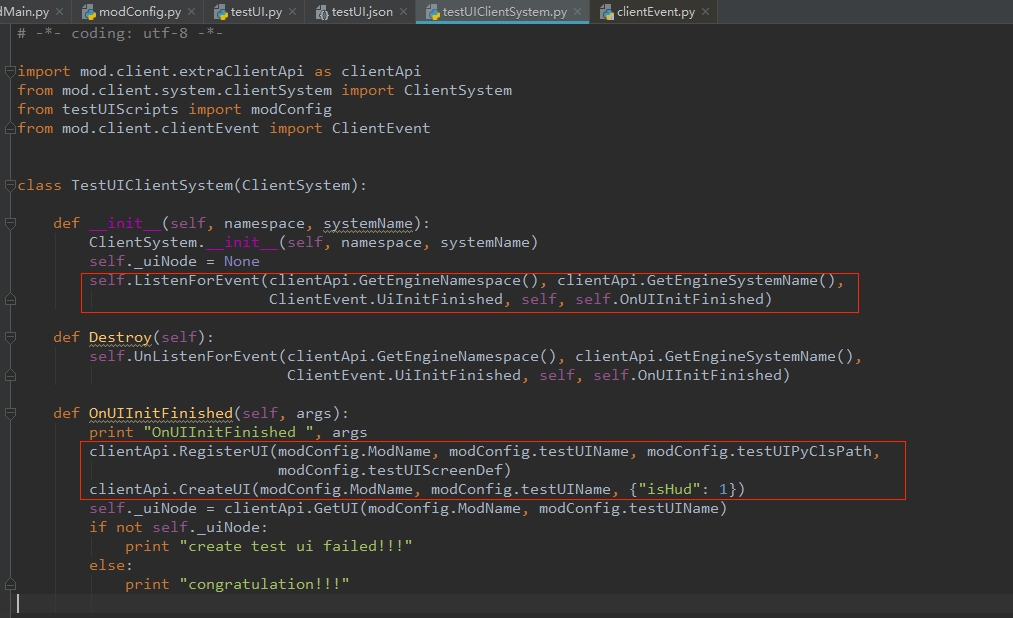Viewport: 1013px width, 618px height.
Task: Click 'modConfig.testUIScreenDef' argument
Action: click(390, 470)
